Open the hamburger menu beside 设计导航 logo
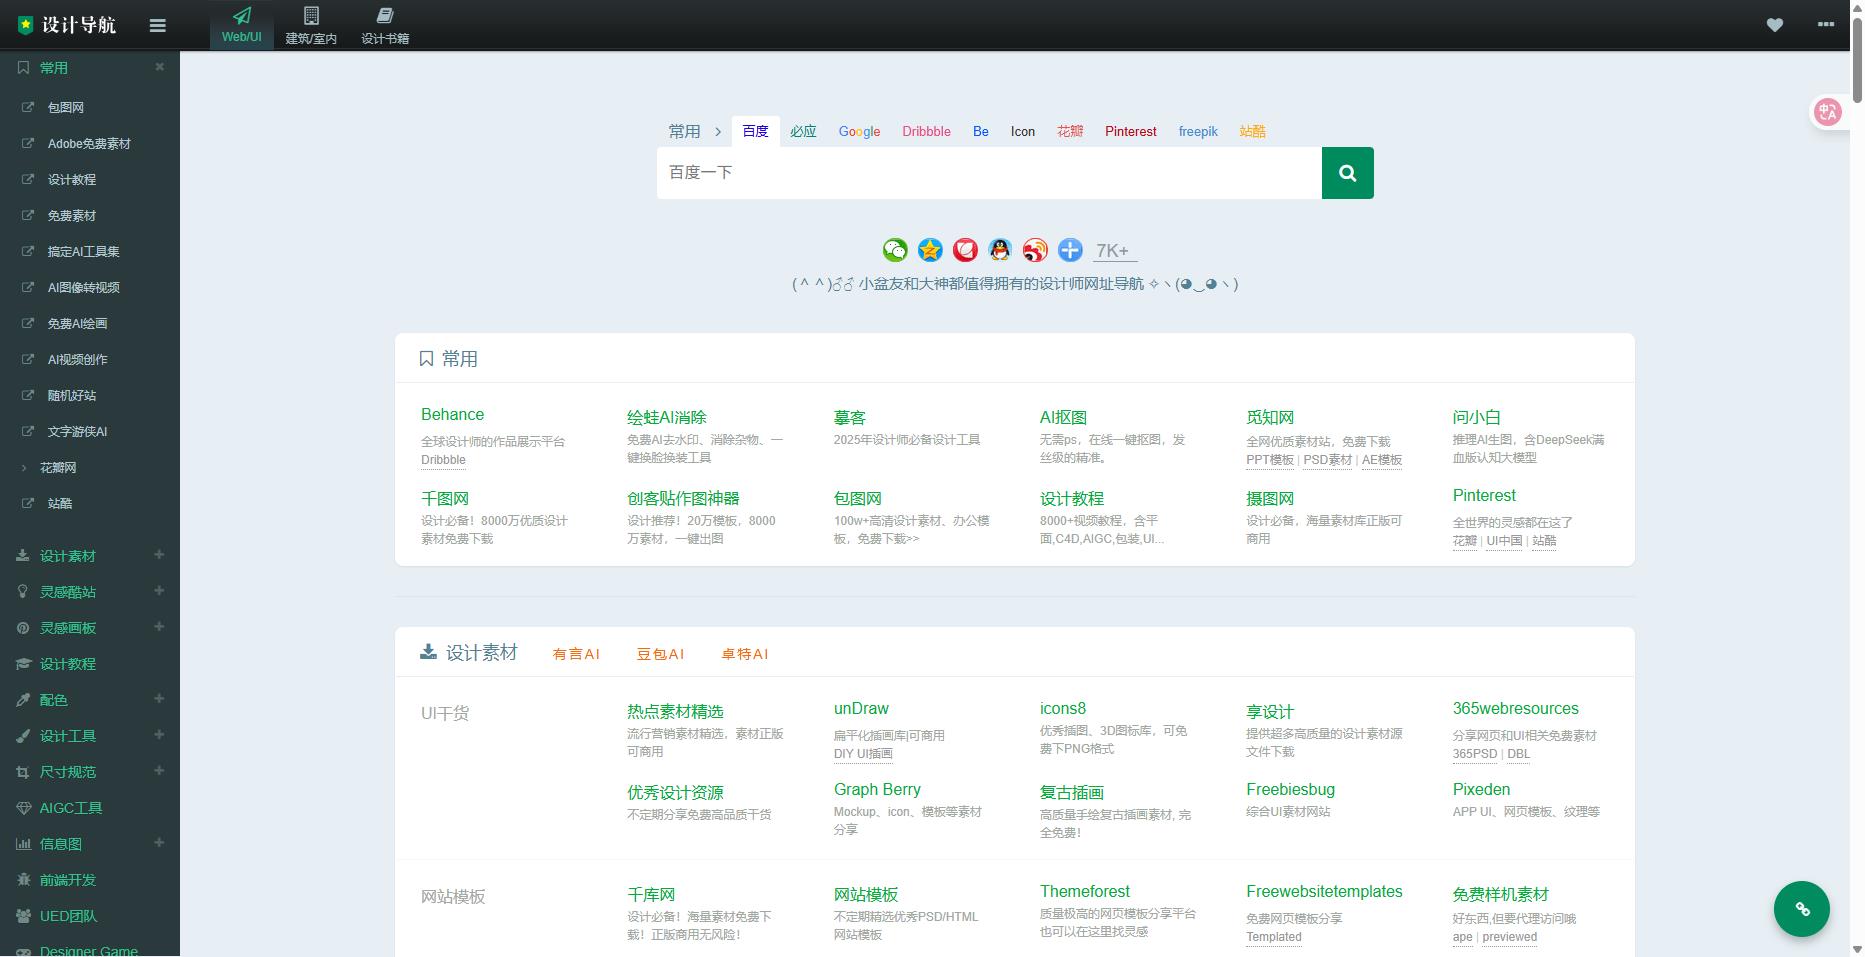Image resolution: width=1865 pixels, height=957 pixels. click(157, 25)
